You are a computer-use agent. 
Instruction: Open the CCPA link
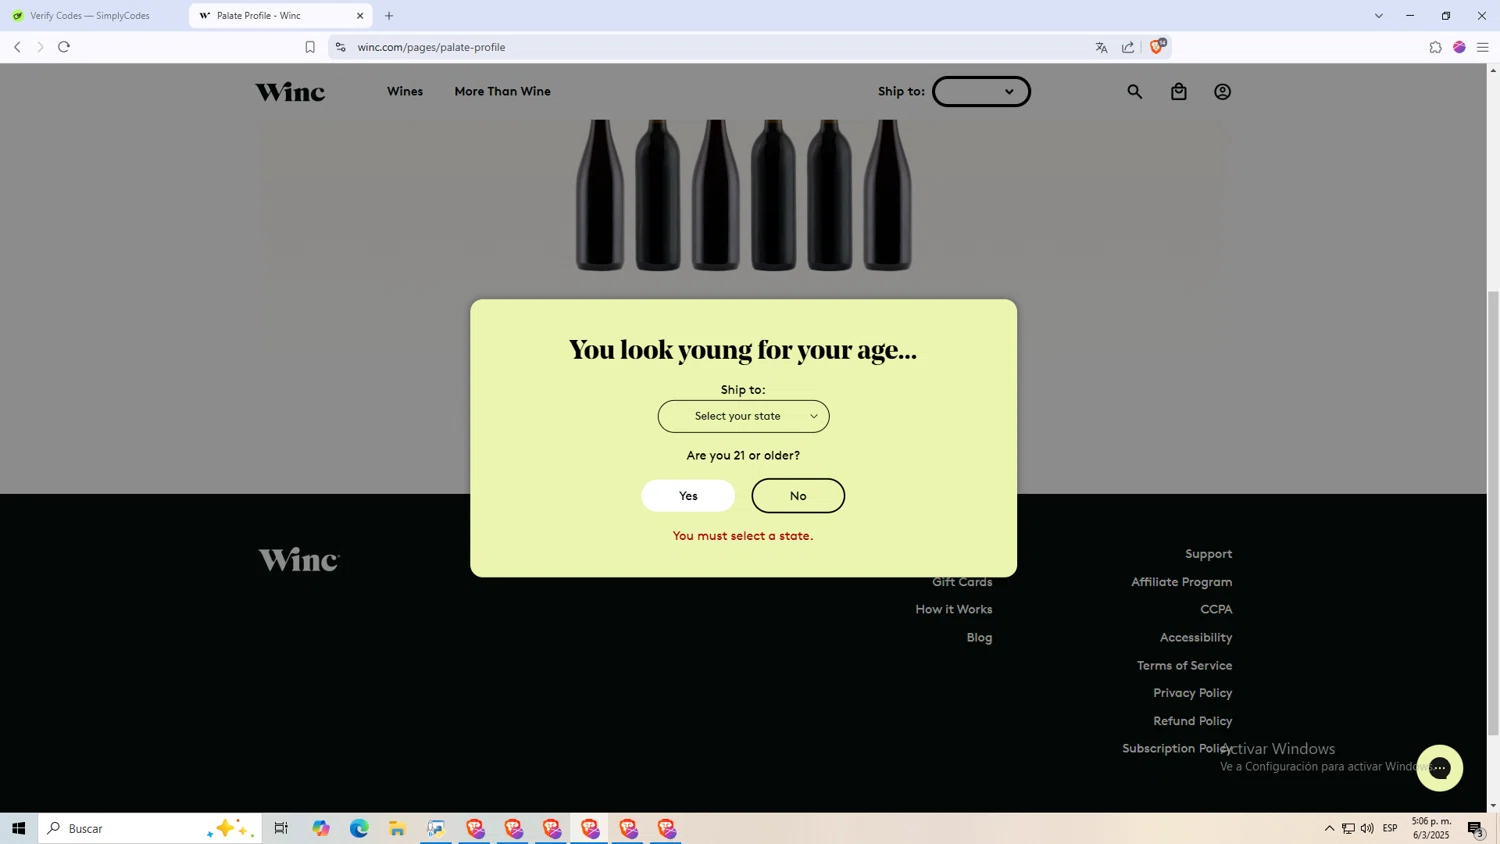point(1216,609)
